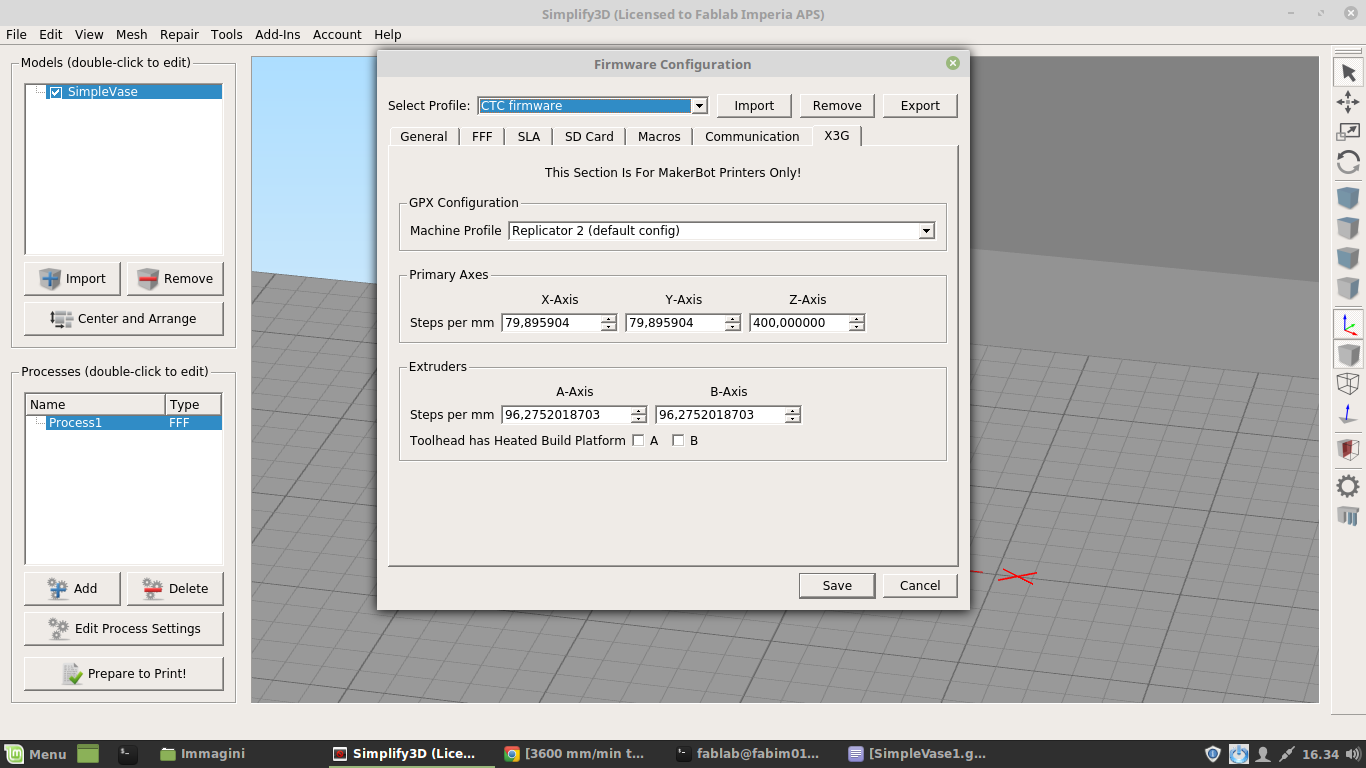Import a firmware profile in dialog

(754, 106)
